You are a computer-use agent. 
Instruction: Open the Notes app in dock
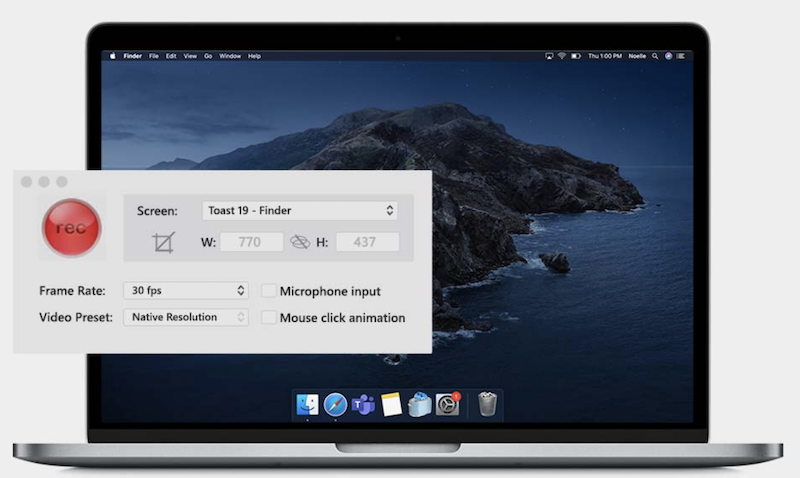tap(391, 404)
